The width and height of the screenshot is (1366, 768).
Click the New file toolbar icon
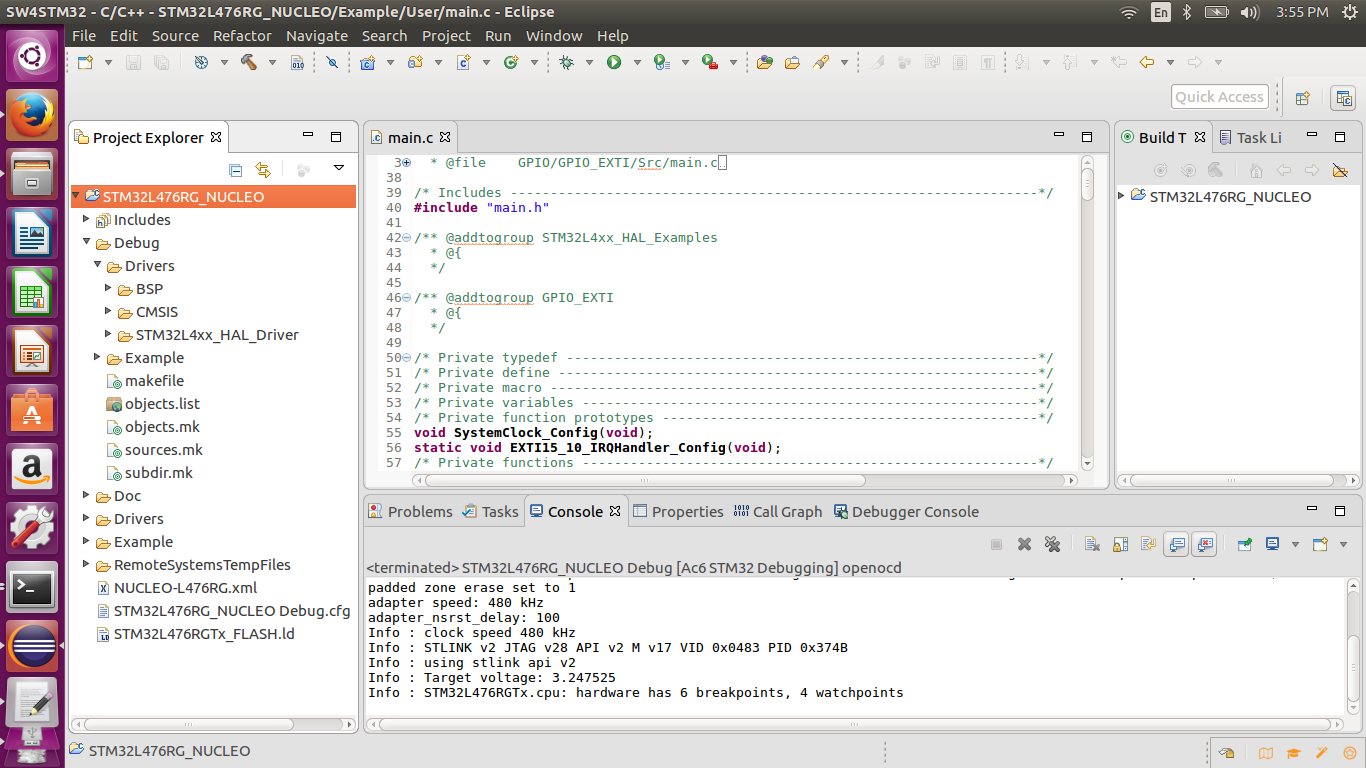[x=86, y=62]
